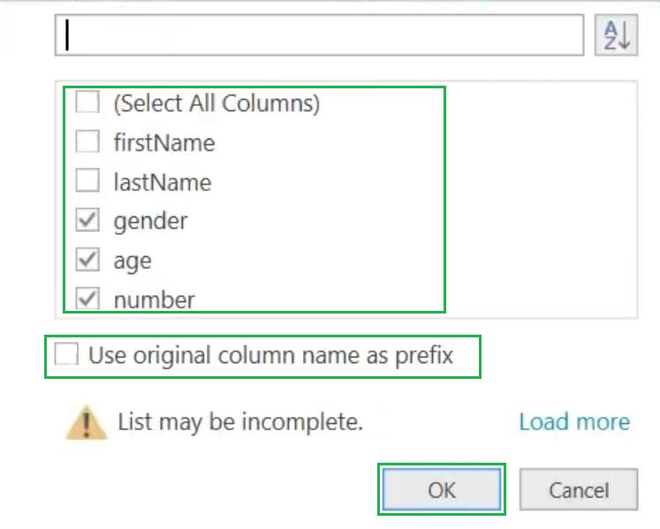The height and width of the screenshot is (529, 660).
Task: Enable Use original column name as prefix
Action: coord(67,355)
